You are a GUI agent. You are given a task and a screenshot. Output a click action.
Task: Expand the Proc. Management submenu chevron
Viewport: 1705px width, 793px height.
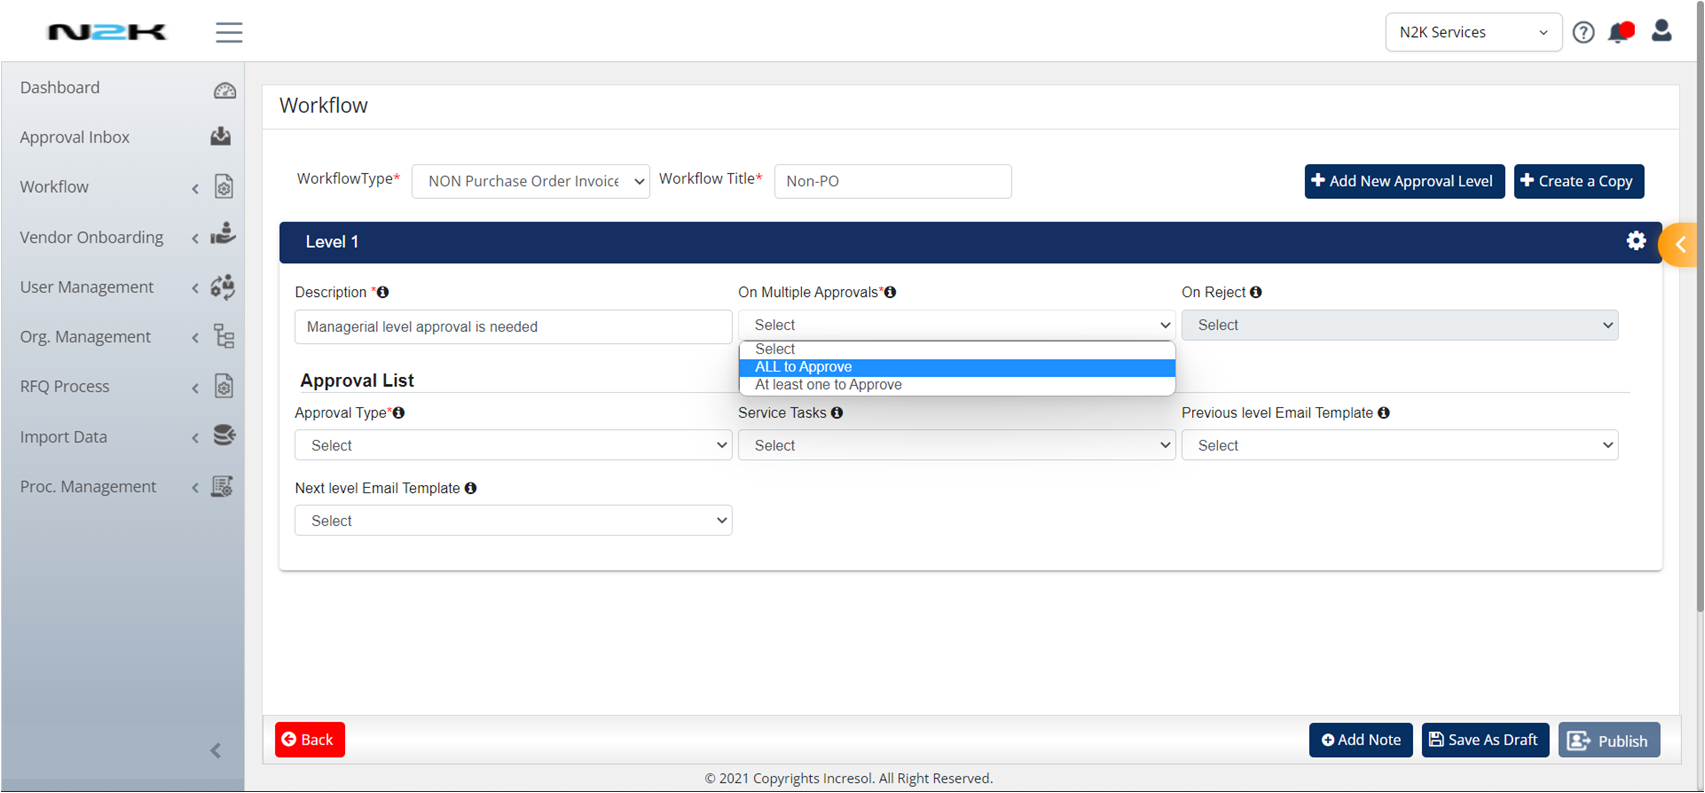(x=195, y=488)
